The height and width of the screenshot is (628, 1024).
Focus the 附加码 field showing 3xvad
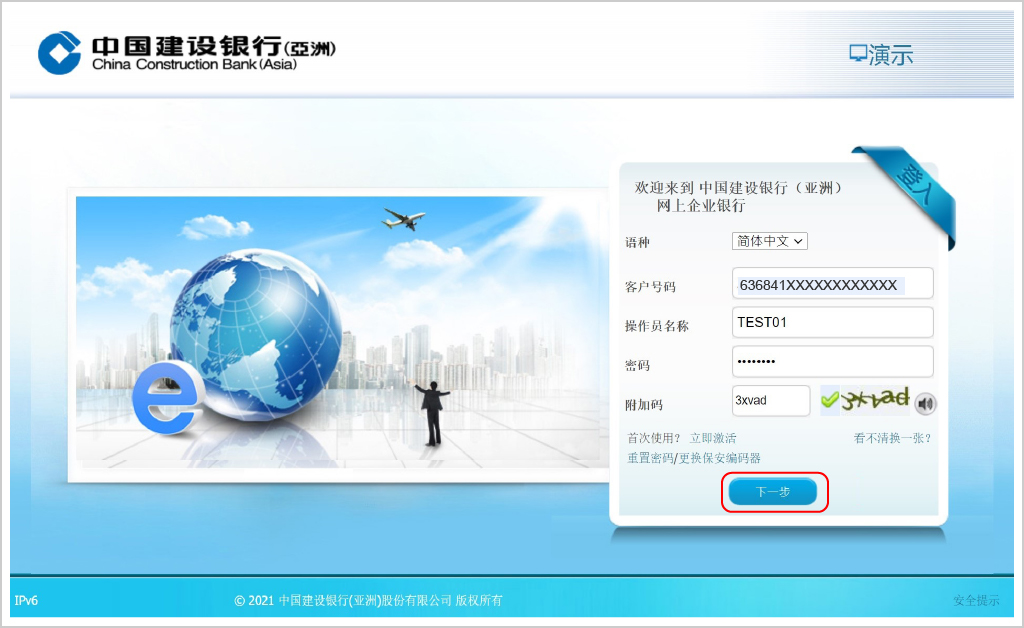[771, 400]
